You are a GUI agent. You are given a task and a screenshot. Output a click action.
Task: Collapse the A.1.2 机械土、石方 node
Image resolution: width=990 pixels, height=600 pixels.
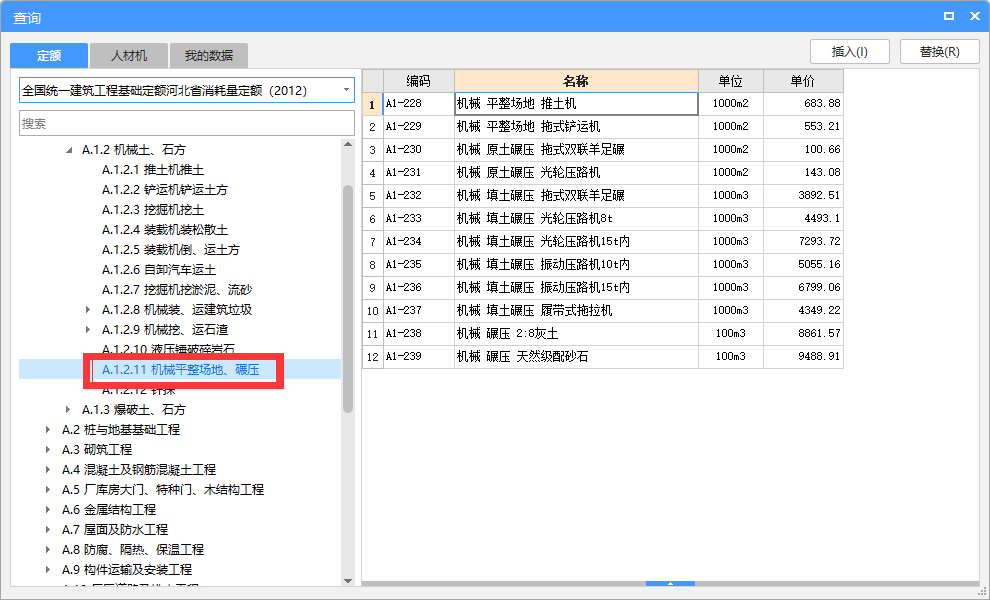69,150
